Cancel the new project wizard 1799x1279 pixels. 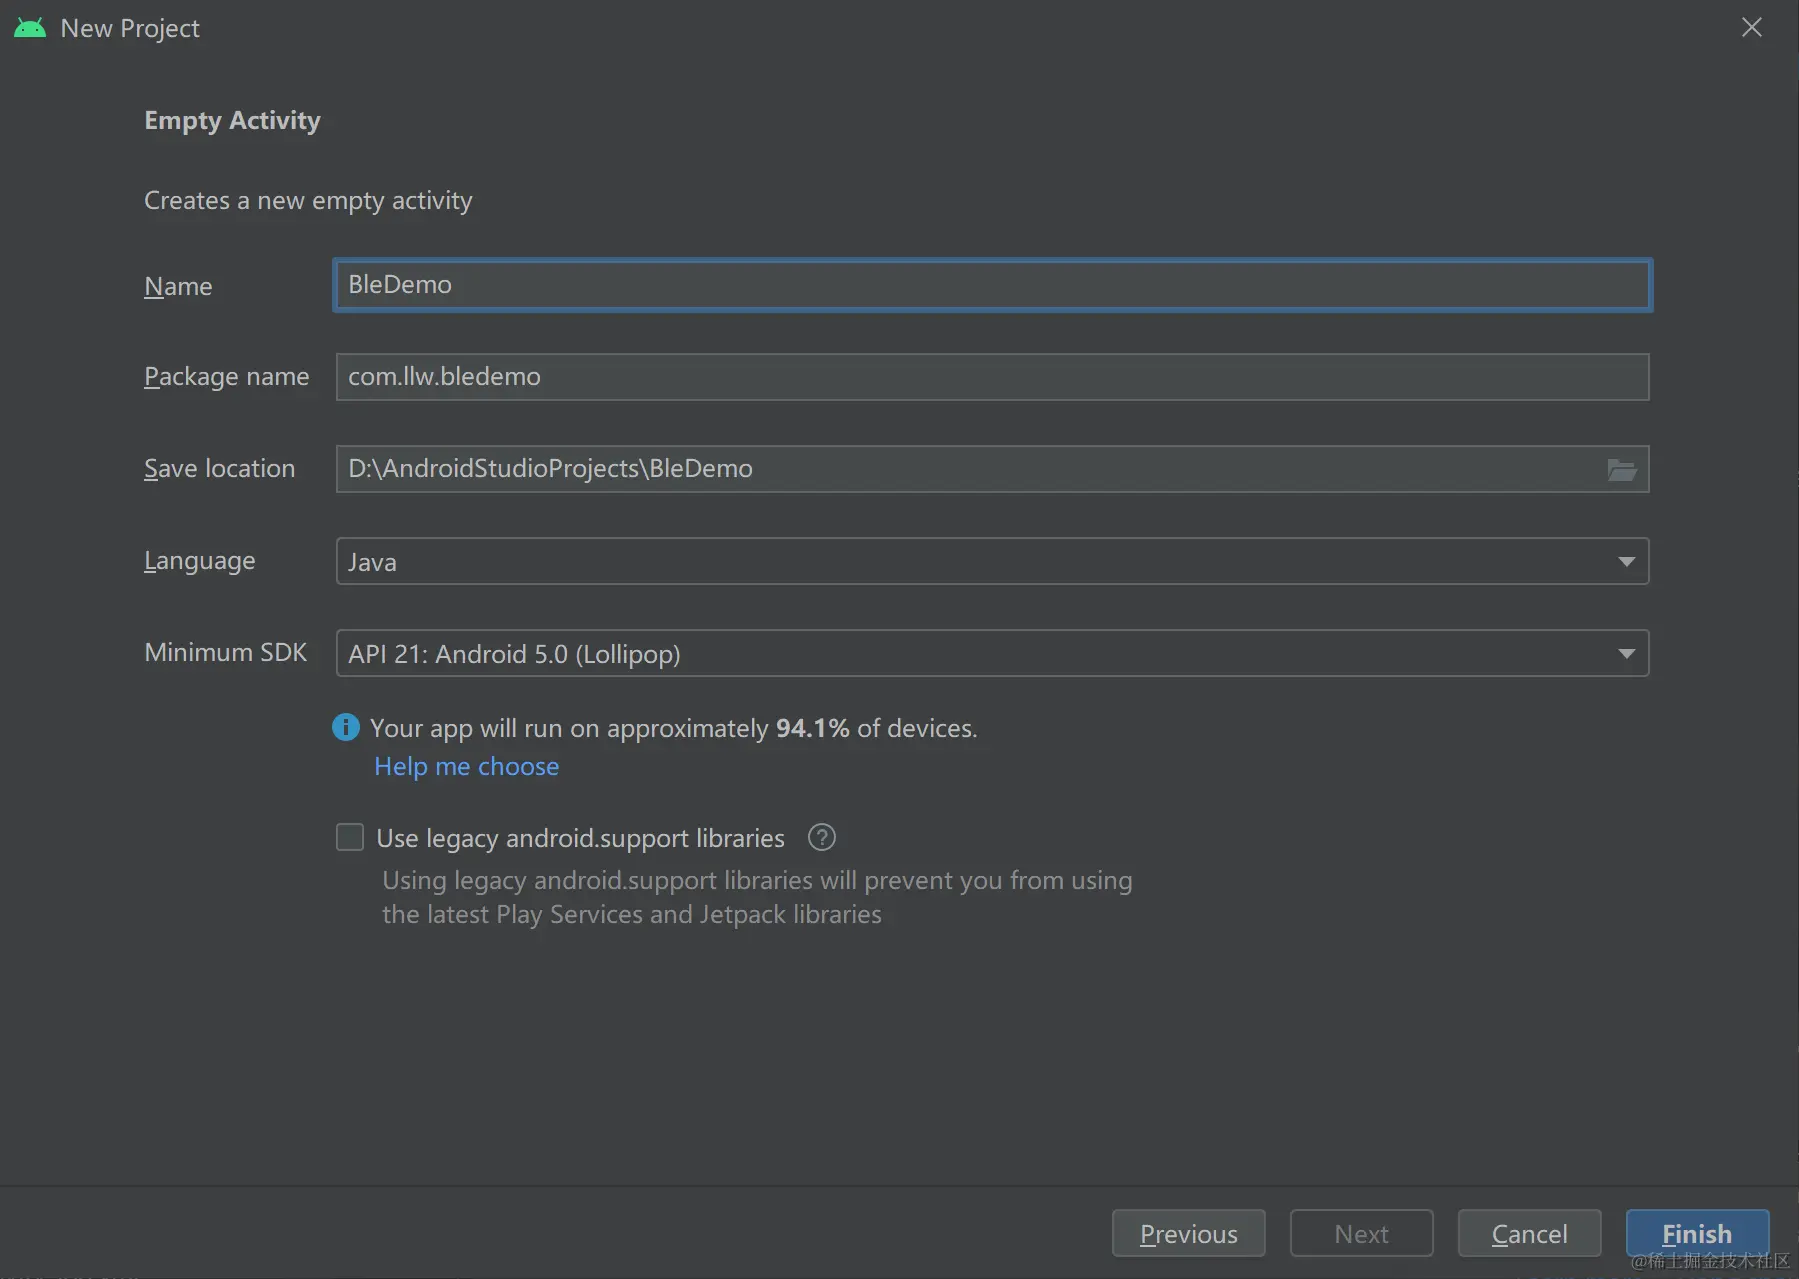click(1529, 1233)
